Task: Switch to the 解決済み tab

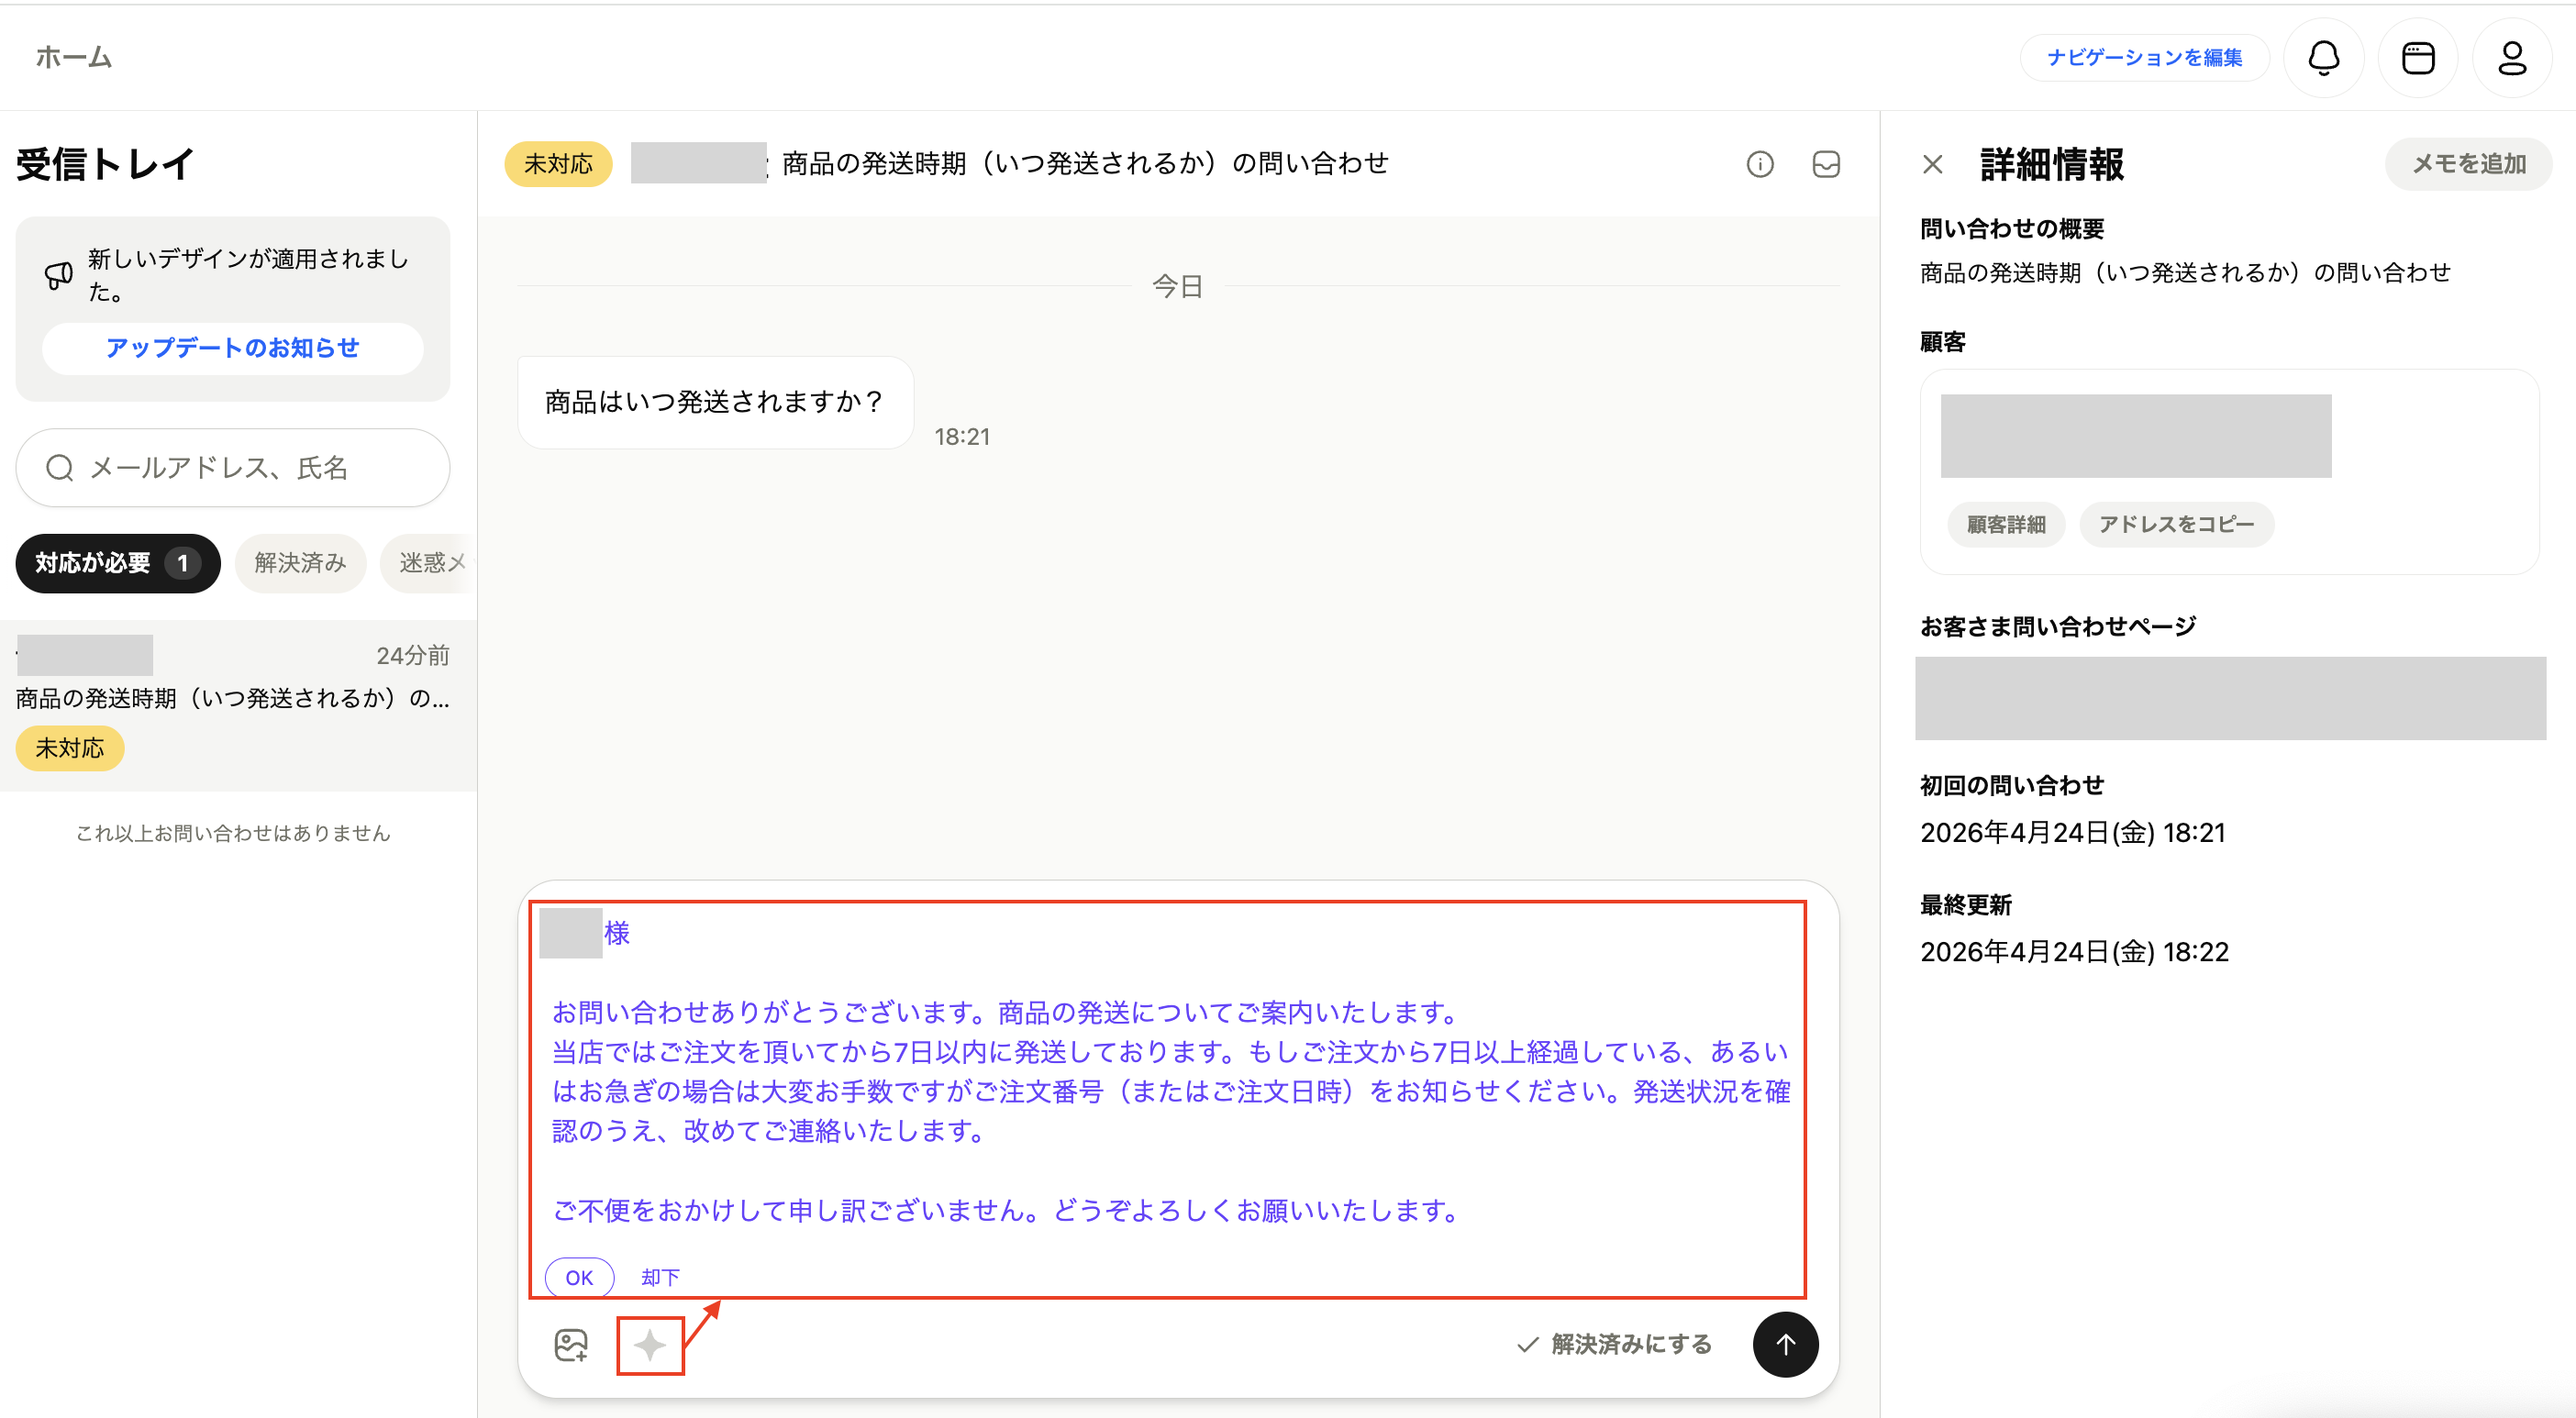Action: pyautogui.click(x=300, y=563)
